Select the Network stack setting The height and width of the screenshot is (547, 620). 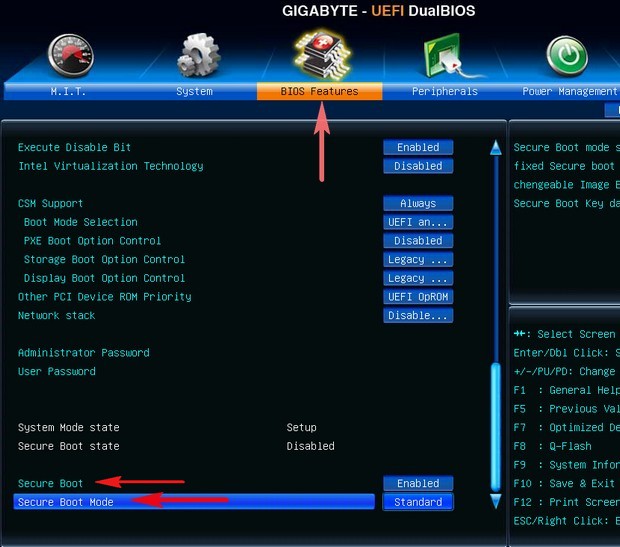(x=57, y=315)
